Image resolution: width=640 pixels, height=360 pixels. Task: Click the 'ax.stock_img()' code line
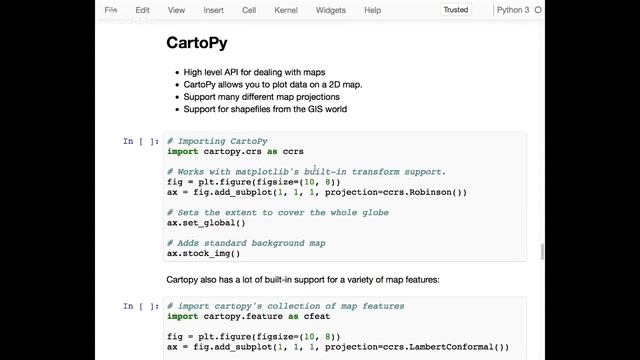tap(204, 253)
